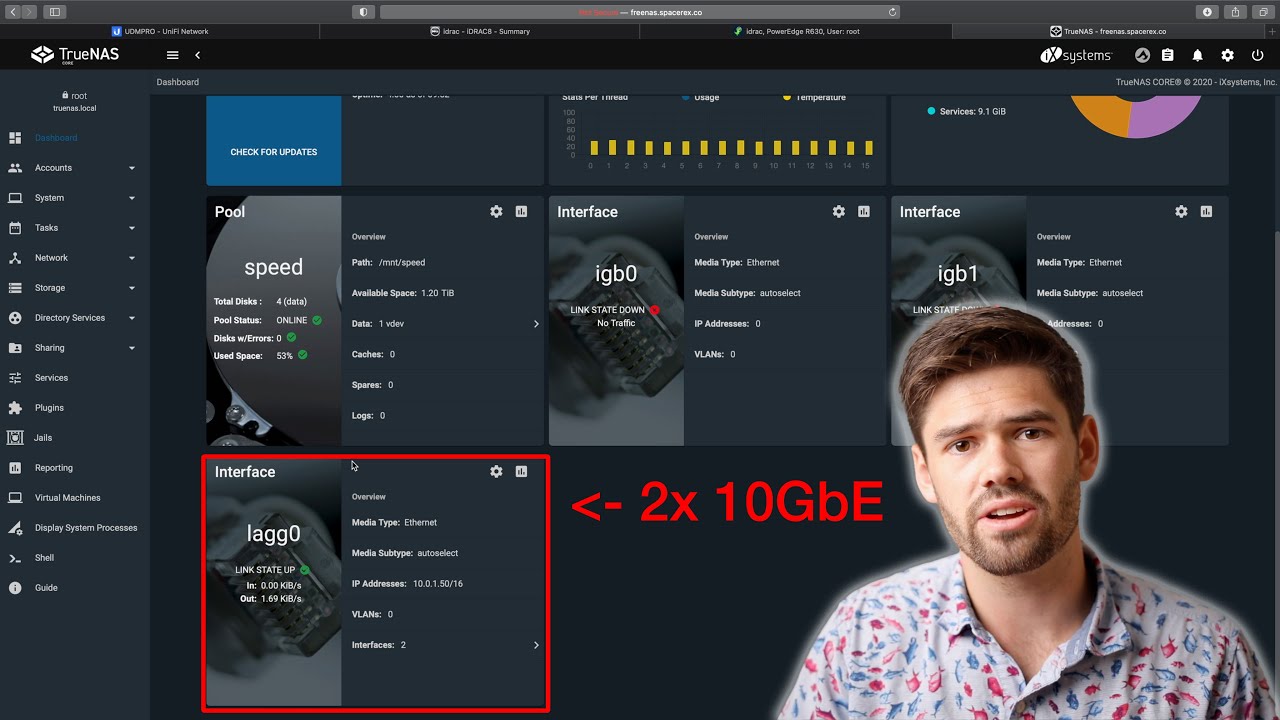
Task: Open TrueCommand status icon in header
Action: (1142, 56)
